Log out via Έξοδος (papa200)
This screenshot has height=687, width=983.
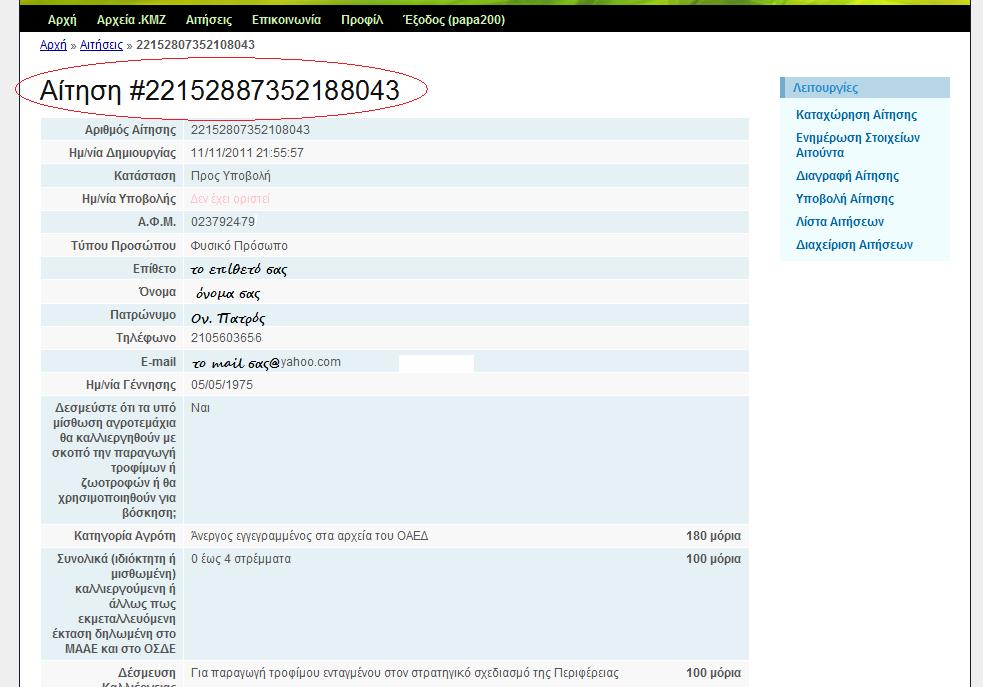(x=453, y=20)
